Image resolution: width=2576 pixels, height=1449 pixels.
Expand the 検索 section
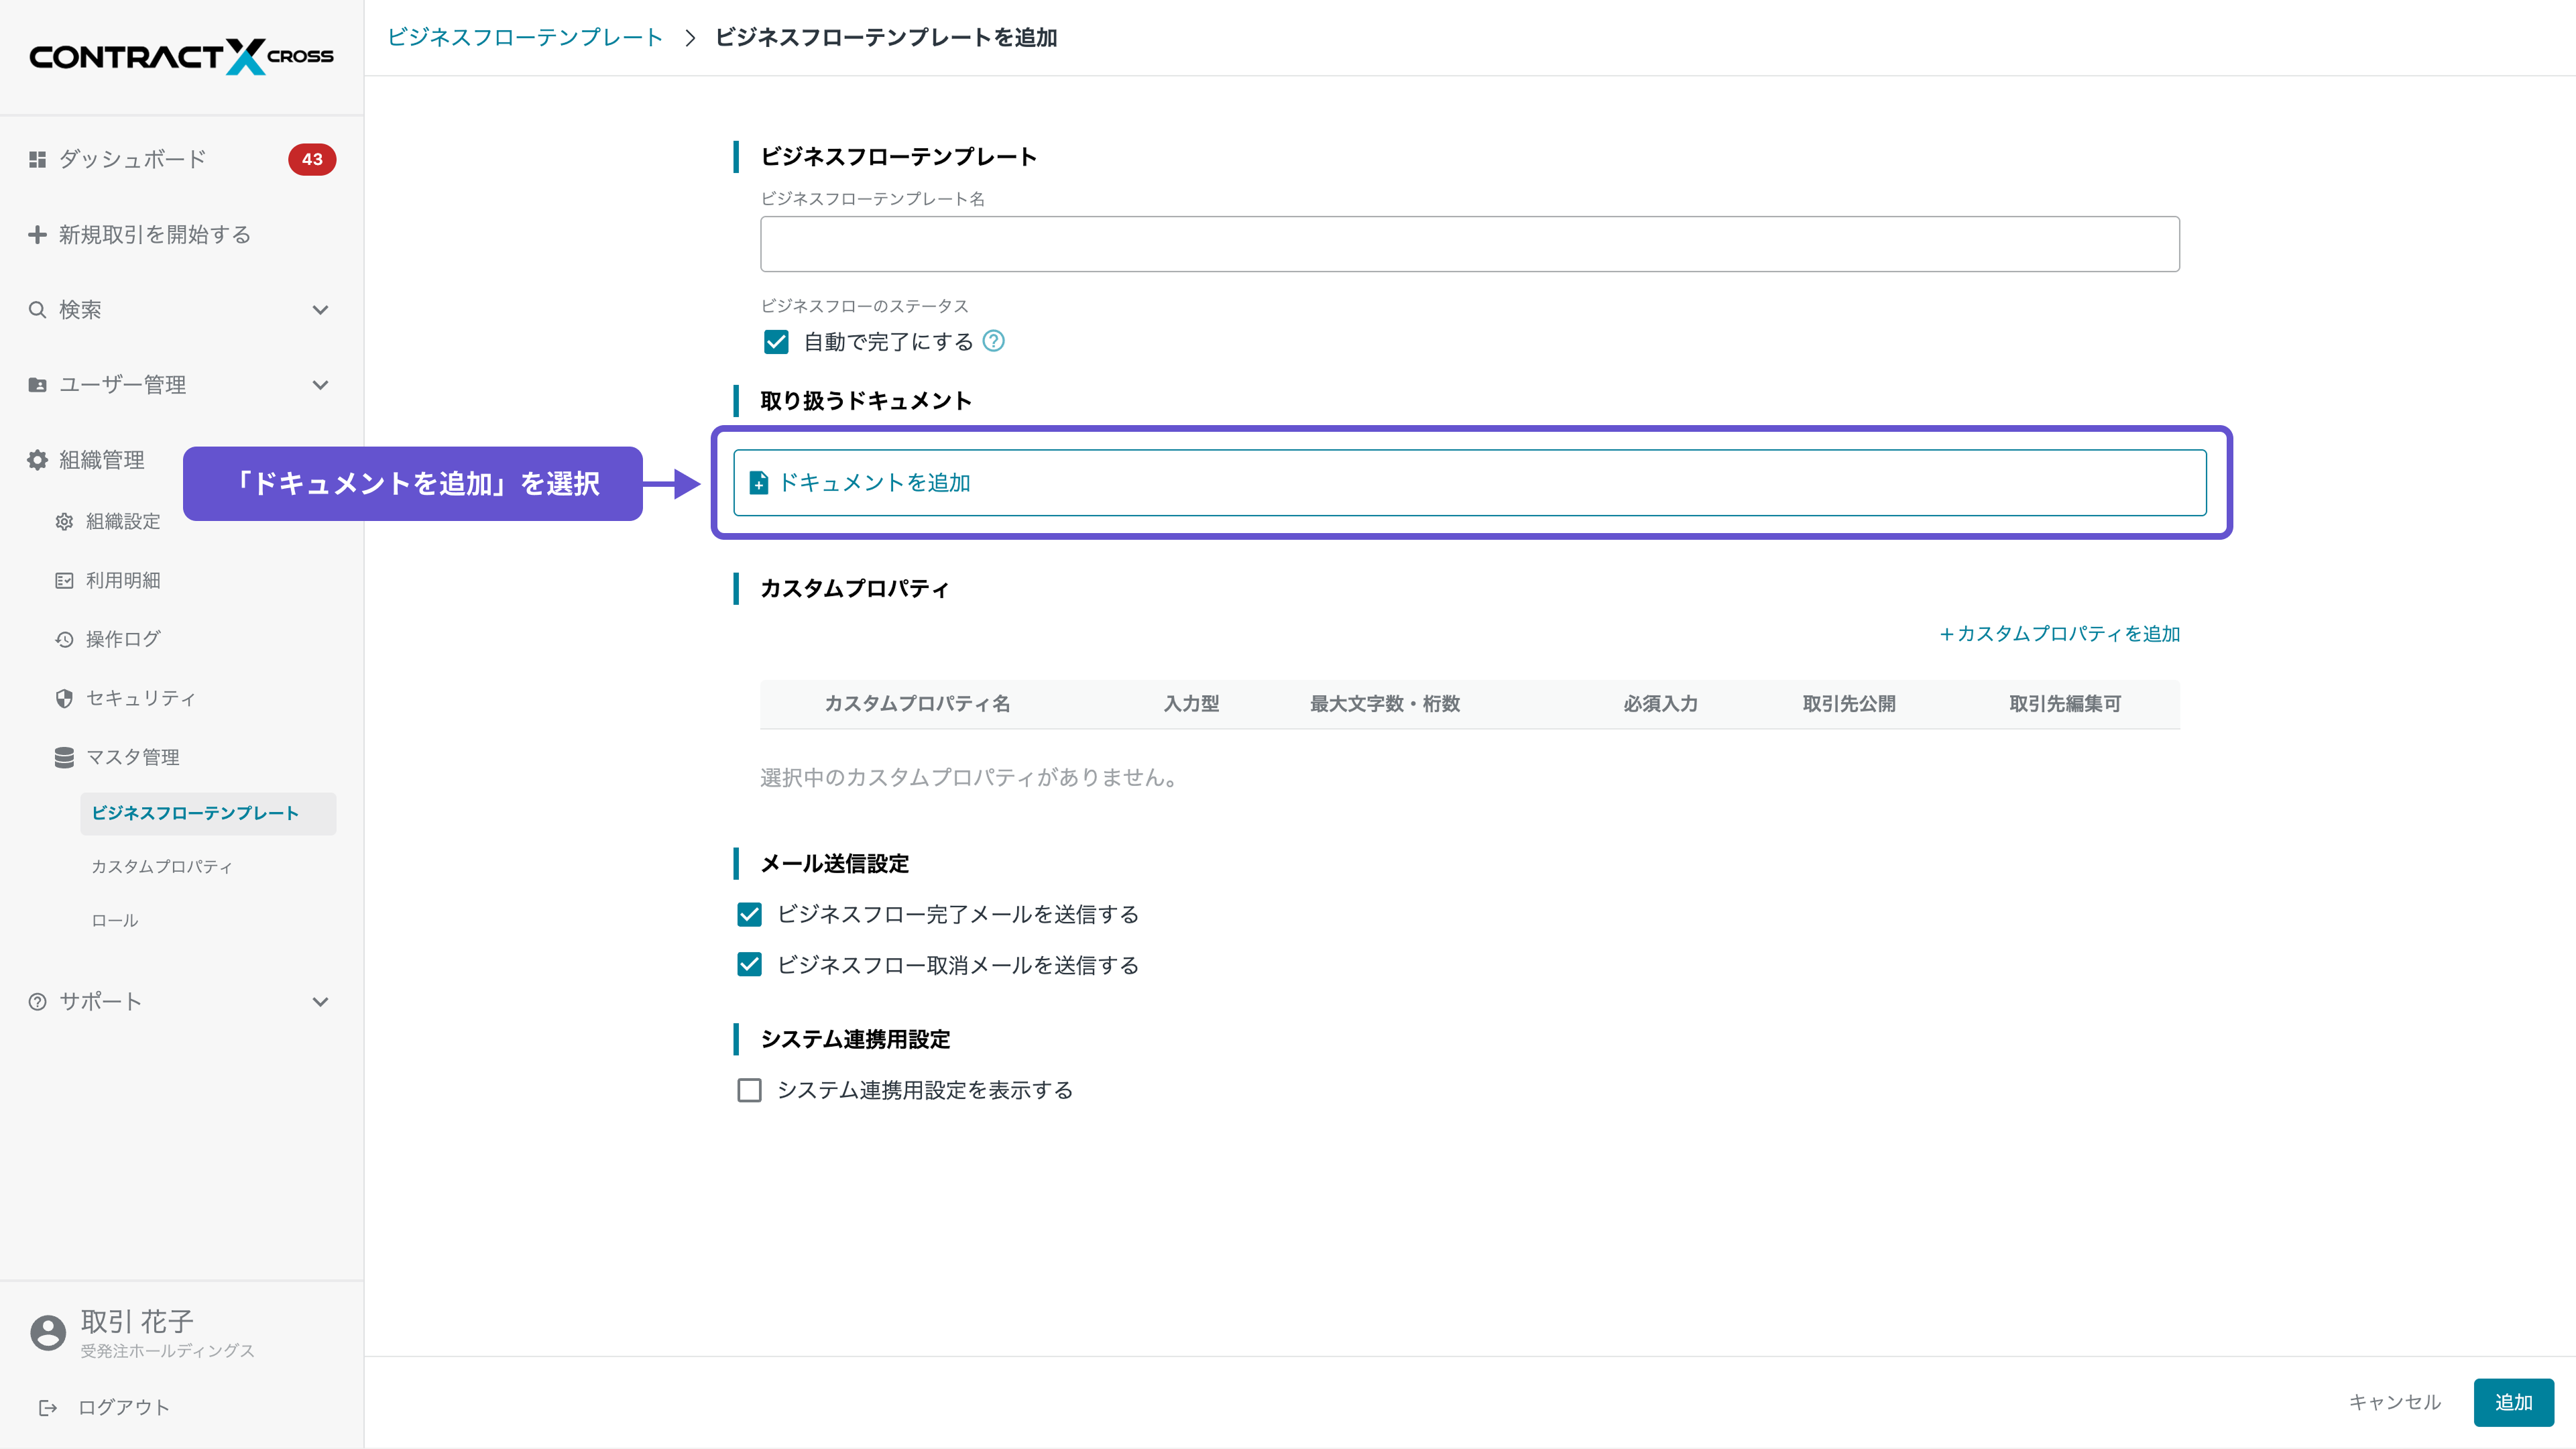(320, 310)
